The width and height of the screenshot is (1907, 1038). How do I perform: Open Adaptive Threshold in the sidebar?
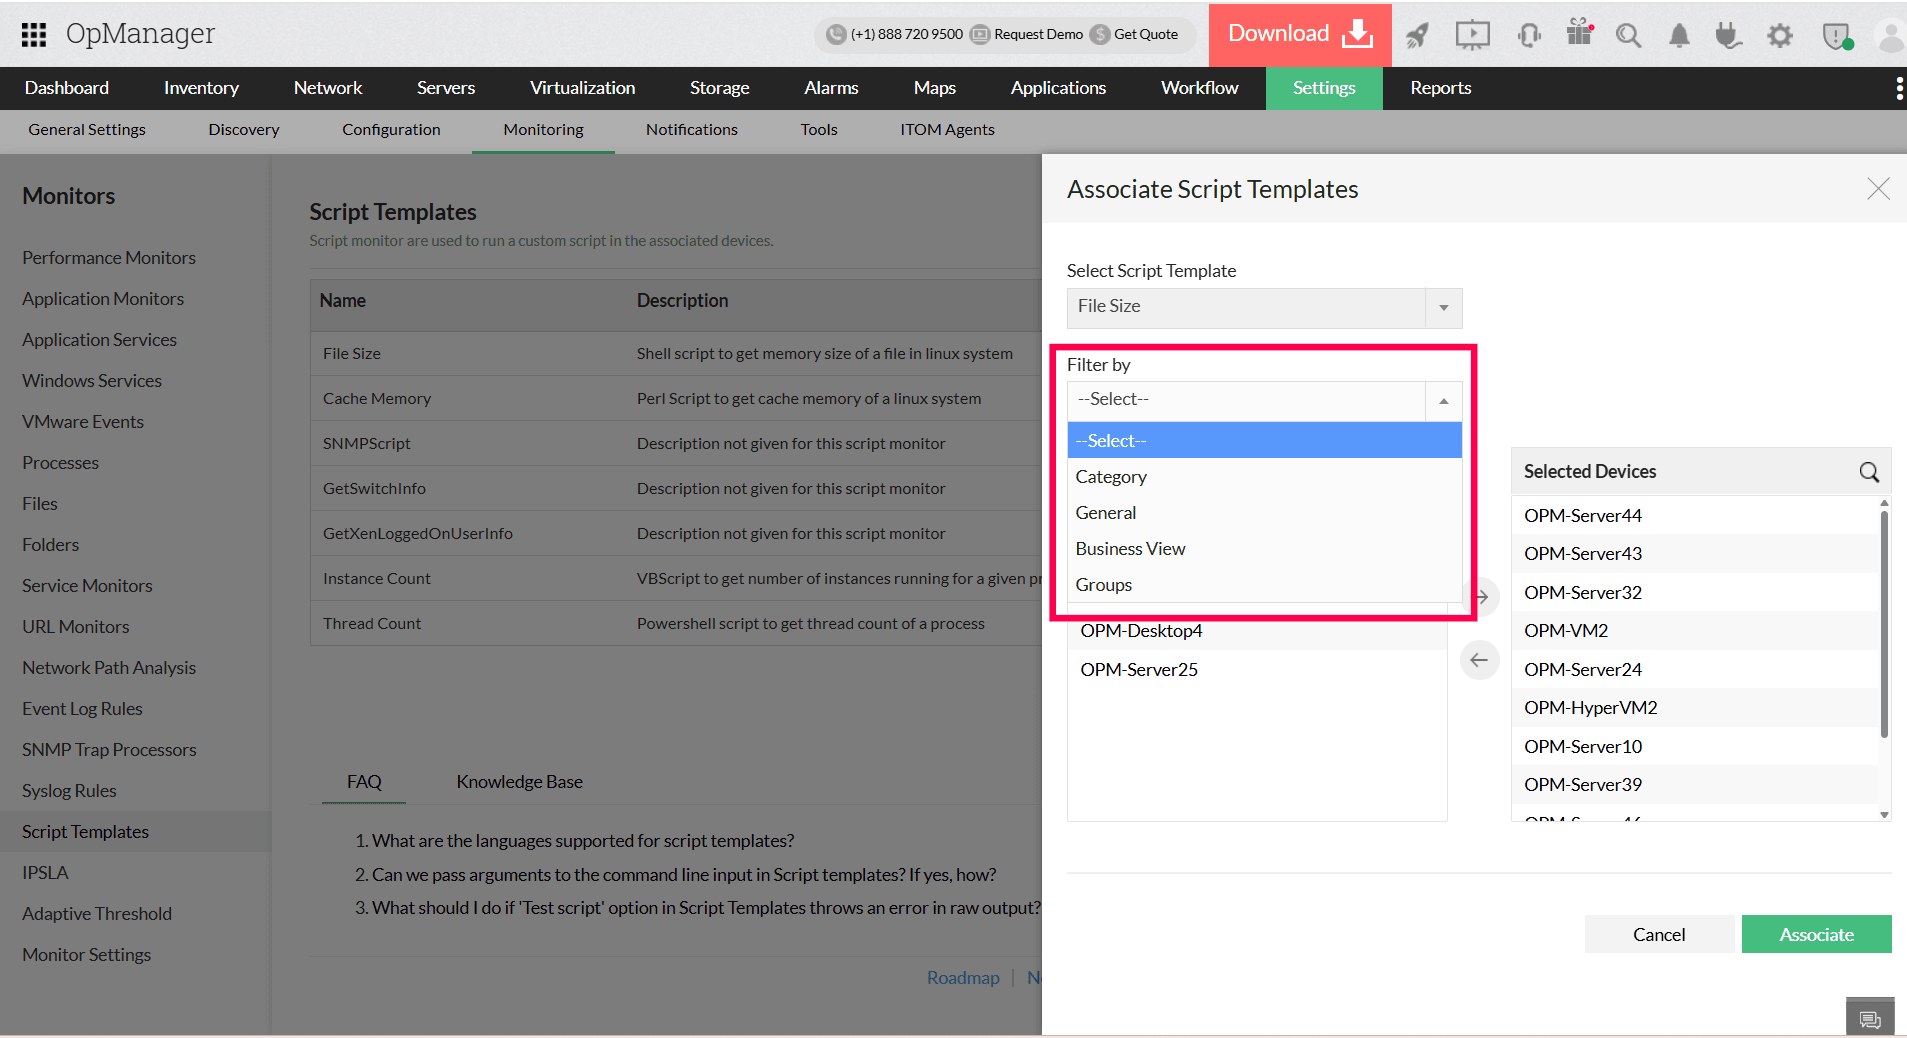(x=97, y=914)
